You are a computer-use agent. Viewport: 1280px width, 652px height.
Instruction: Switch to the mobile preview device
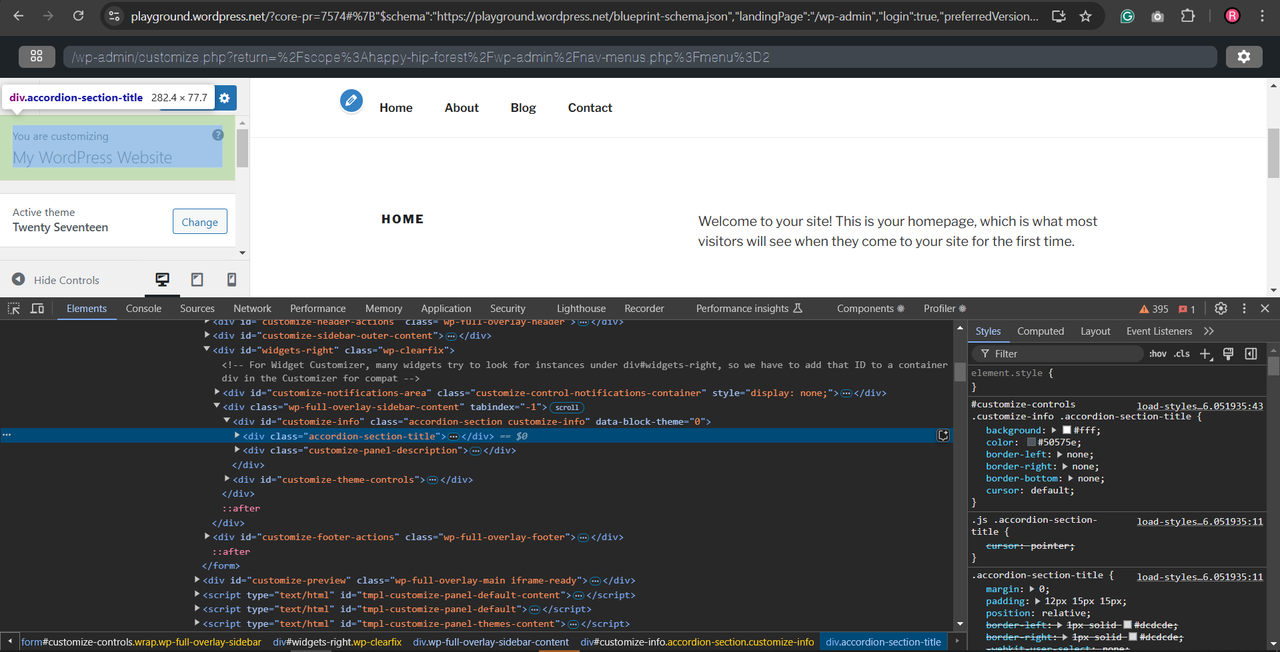coord(232,280)
